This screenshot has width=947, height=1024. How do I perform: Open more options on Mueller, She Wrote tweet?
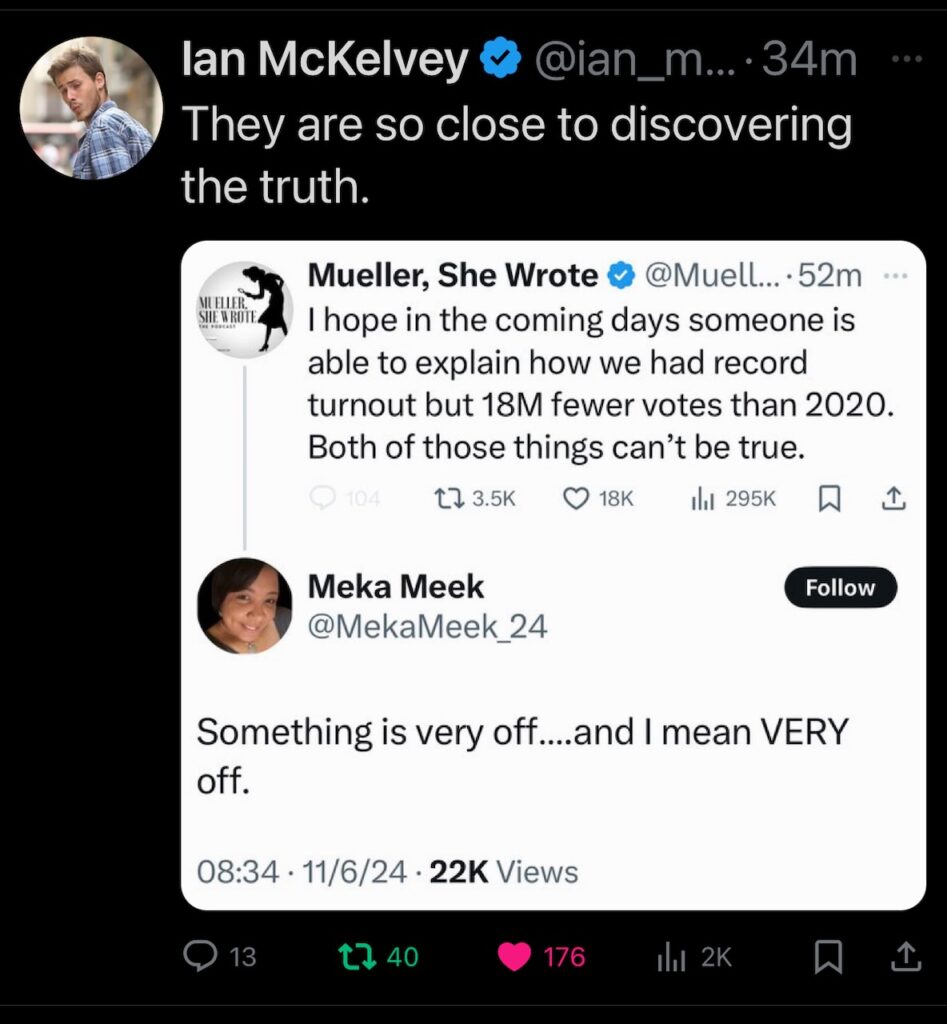pos(897,276)
